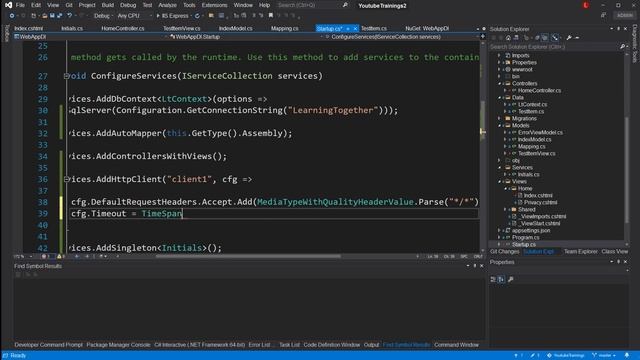Click the Undo toolbar icon
The image size is (640, 360).
point(69,16)
